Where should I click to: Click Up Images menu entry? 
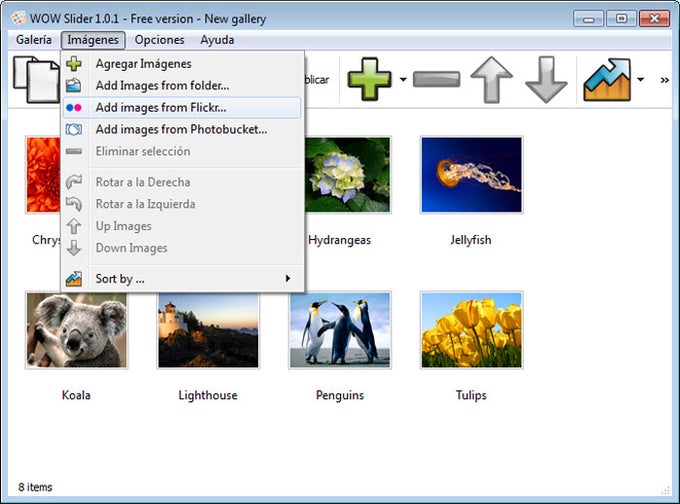pos(182,226)
